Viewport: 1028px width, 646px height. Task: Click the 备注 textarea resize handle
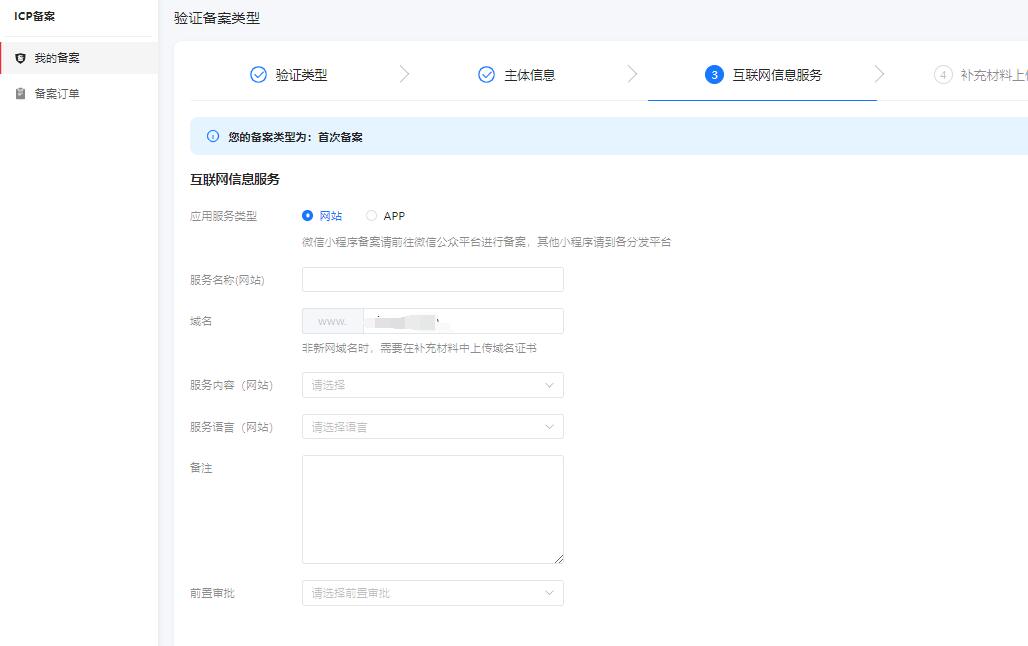coord(559,559)
